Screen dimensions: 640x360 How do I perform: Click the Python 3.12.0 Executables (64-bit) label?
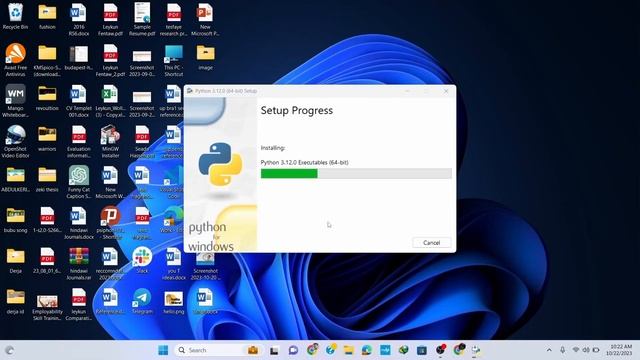(x=304, y=162)
